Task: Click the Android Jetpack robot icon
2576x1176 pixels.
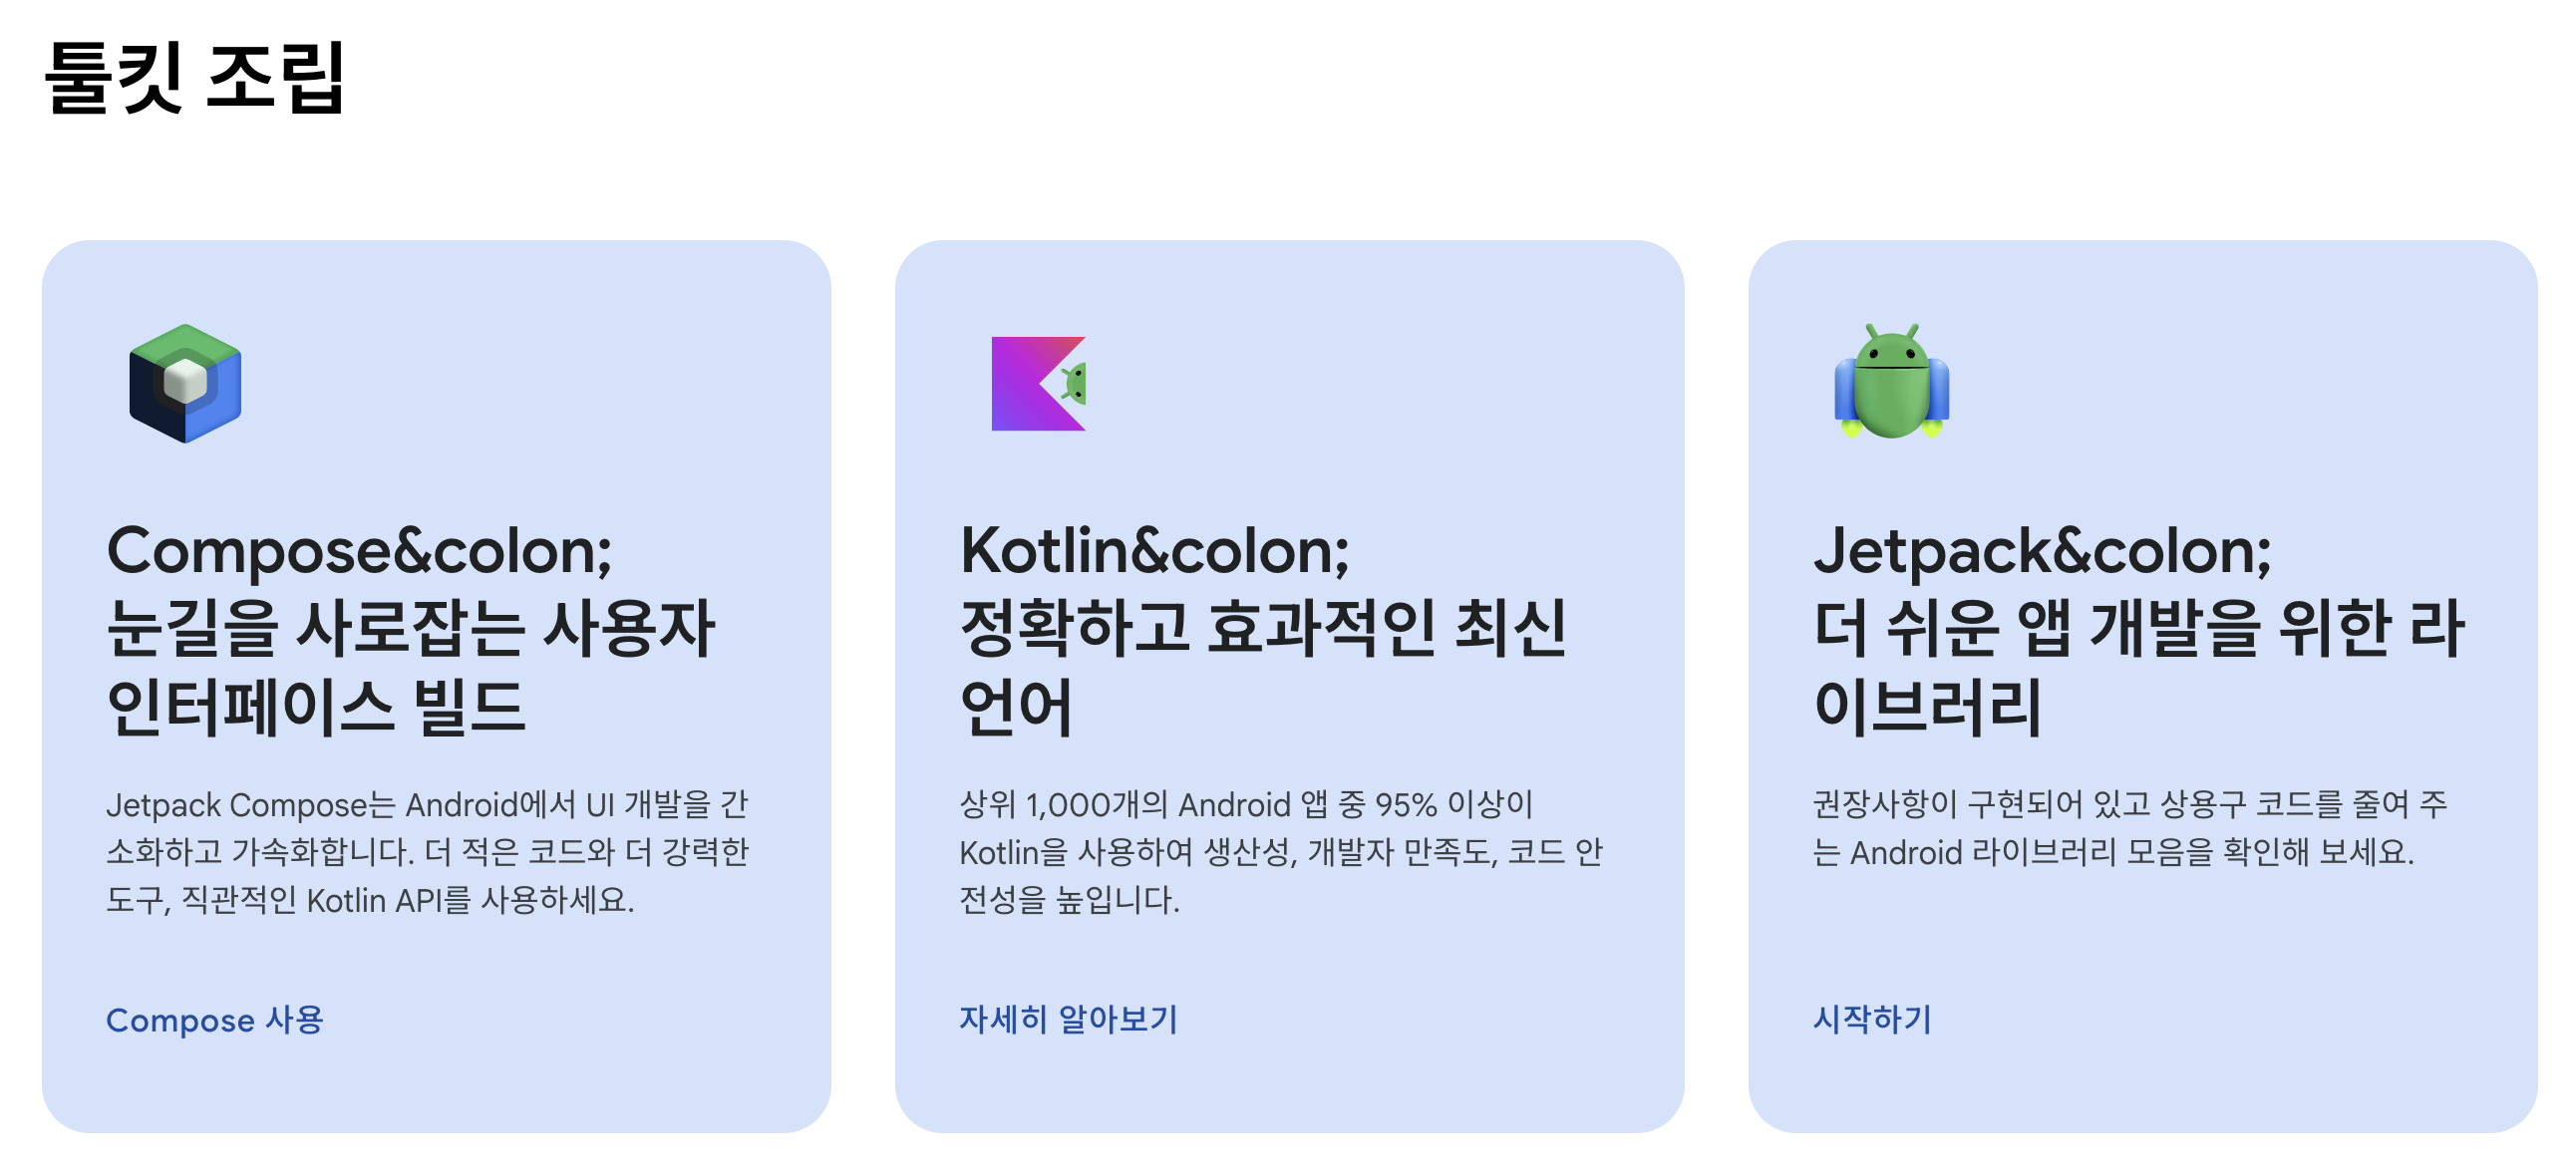Action: [1891, 381]
